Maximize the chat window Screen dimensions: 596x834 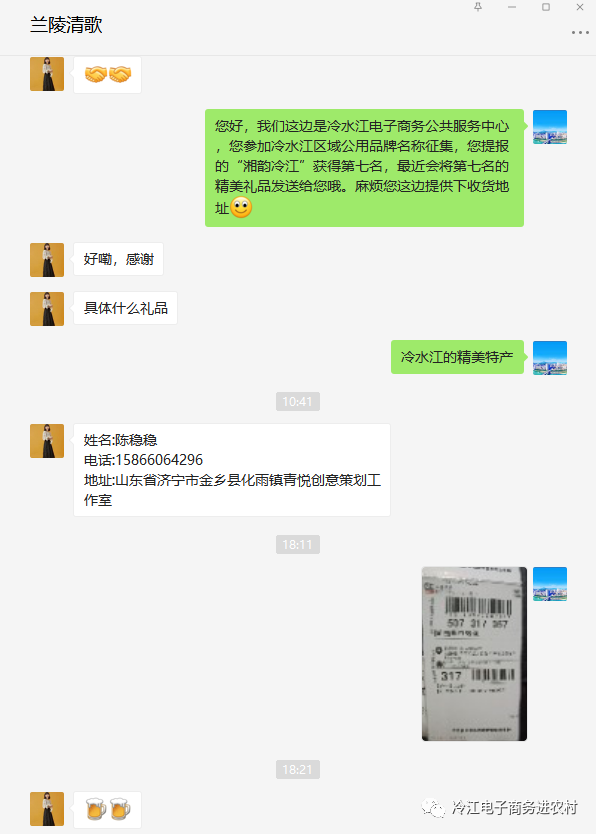546,7
